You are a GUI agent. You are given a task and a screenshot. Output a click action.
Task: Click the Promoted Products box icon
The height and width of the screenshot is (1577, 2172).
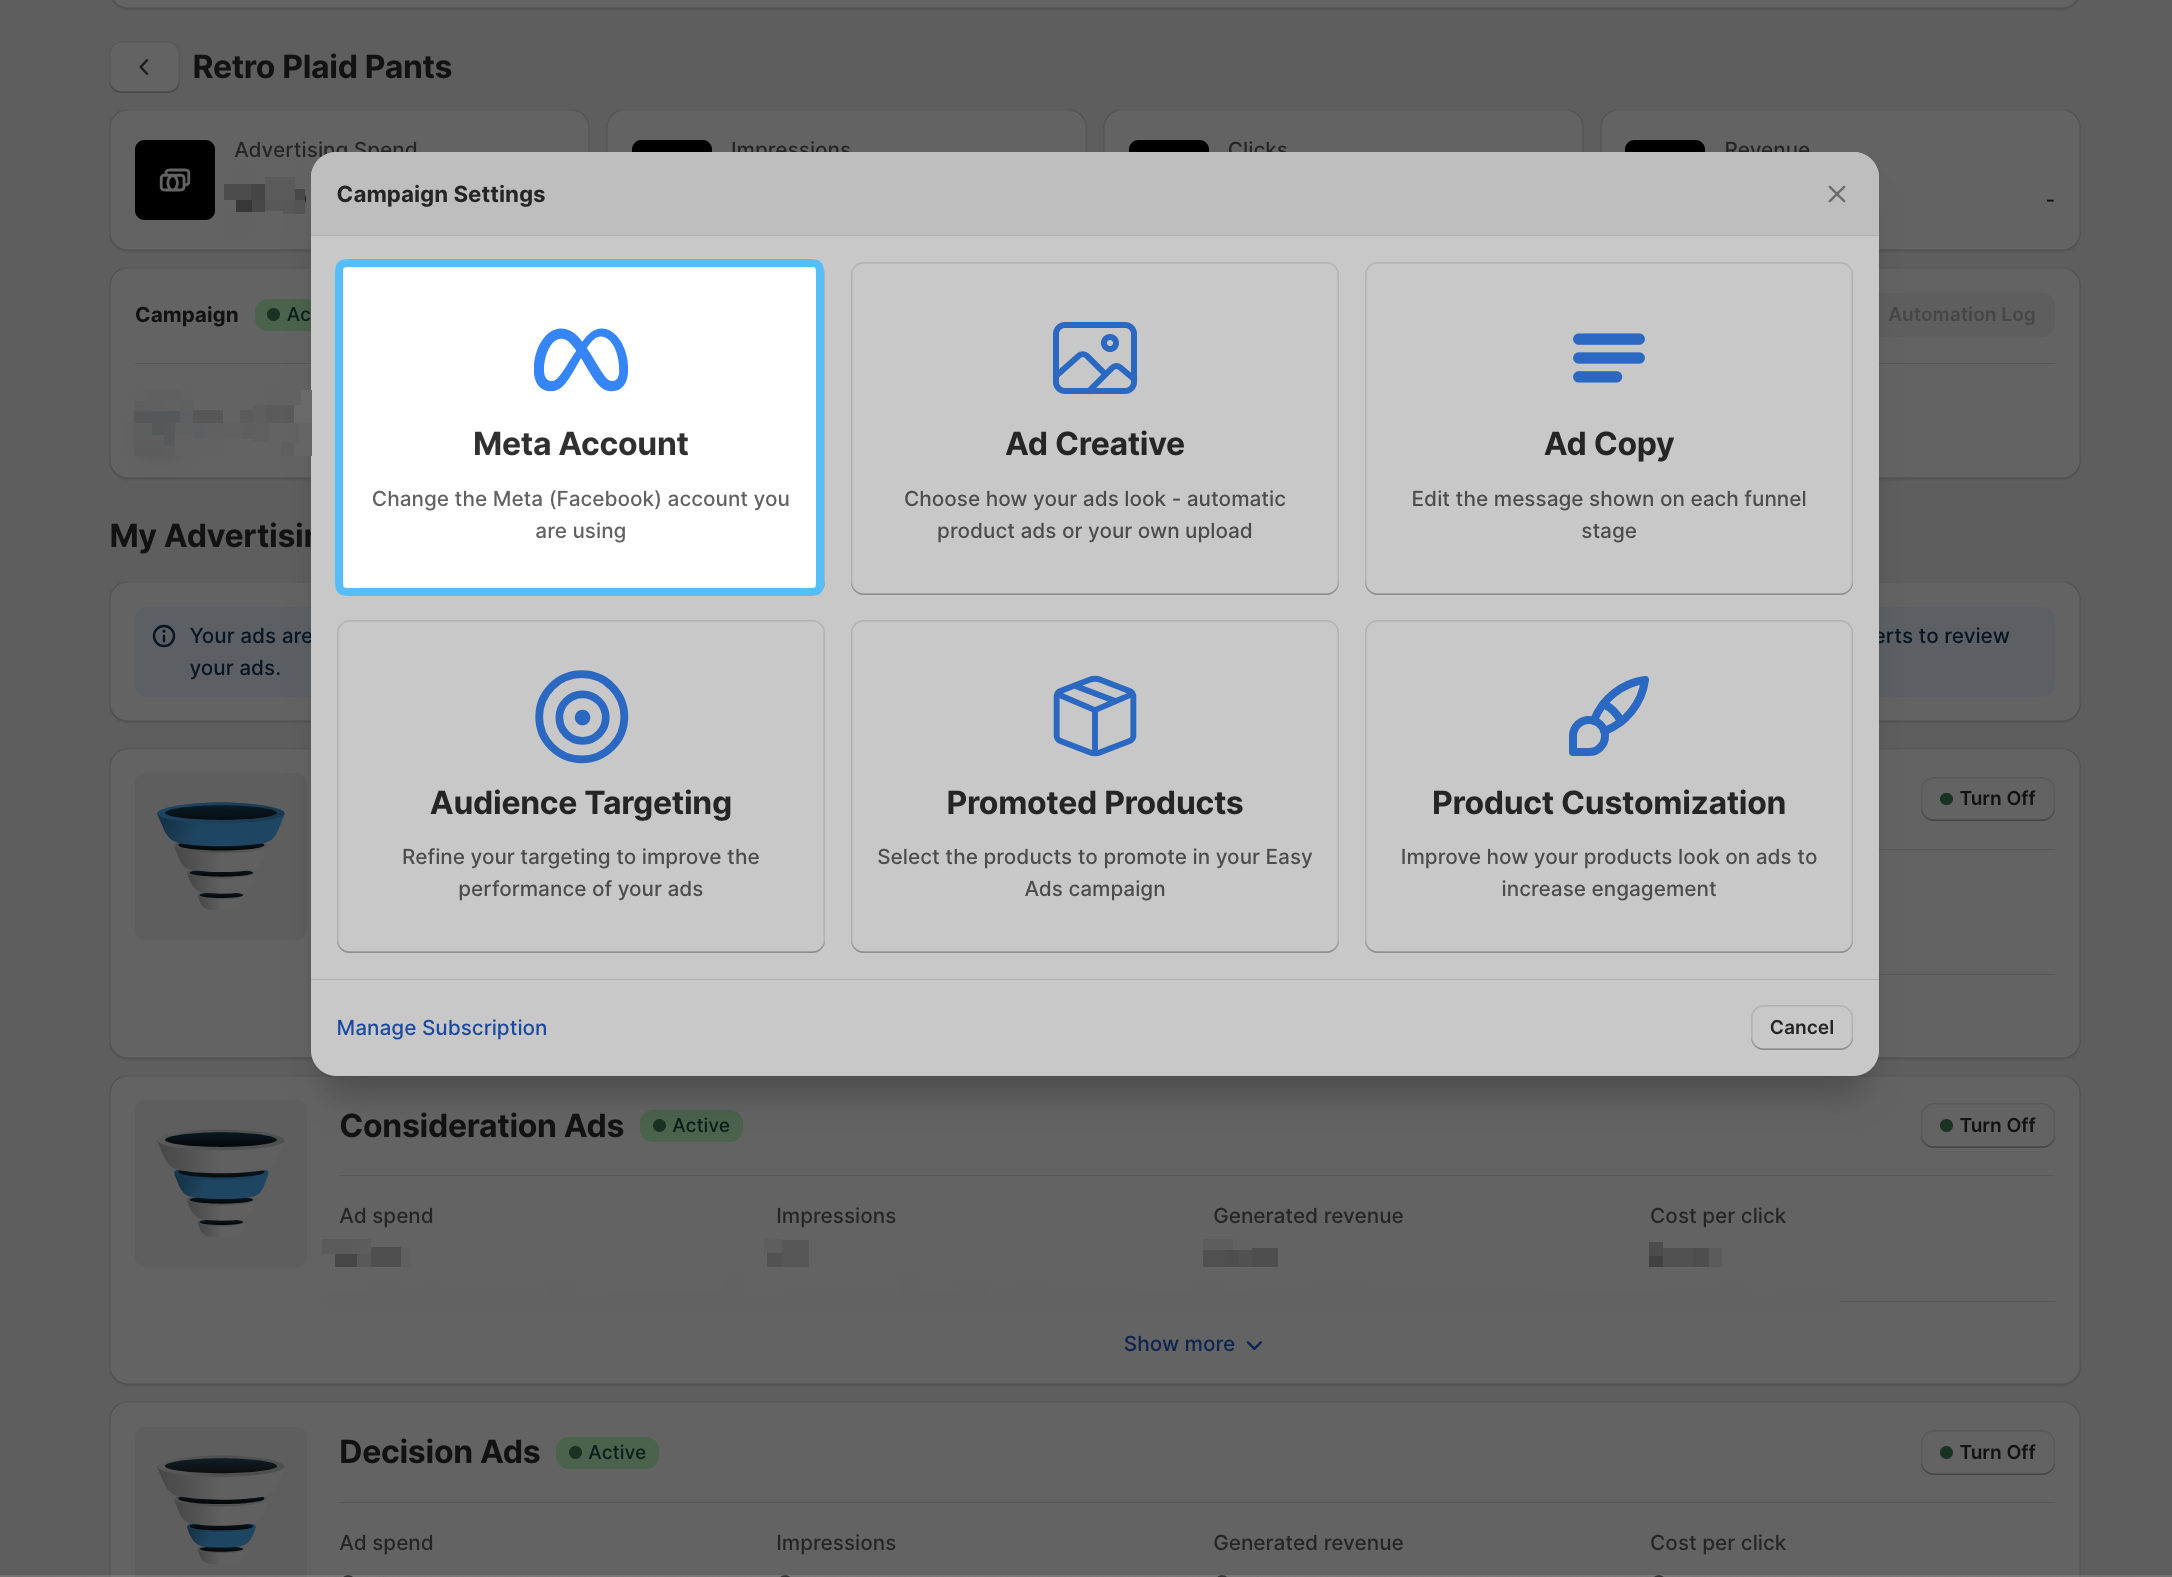point(1095,716)
